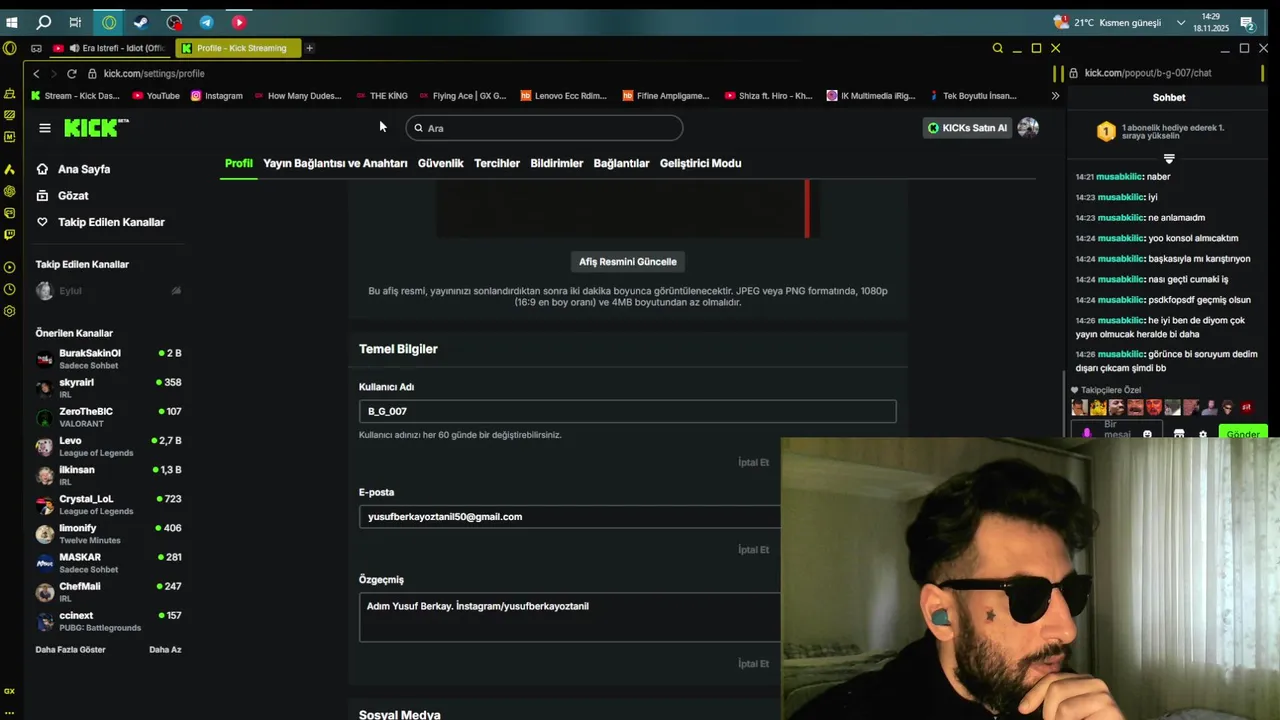Open chat settings gear icon
The image size is (1280, 720).
pyautogui.click(x=1203, y=435)
